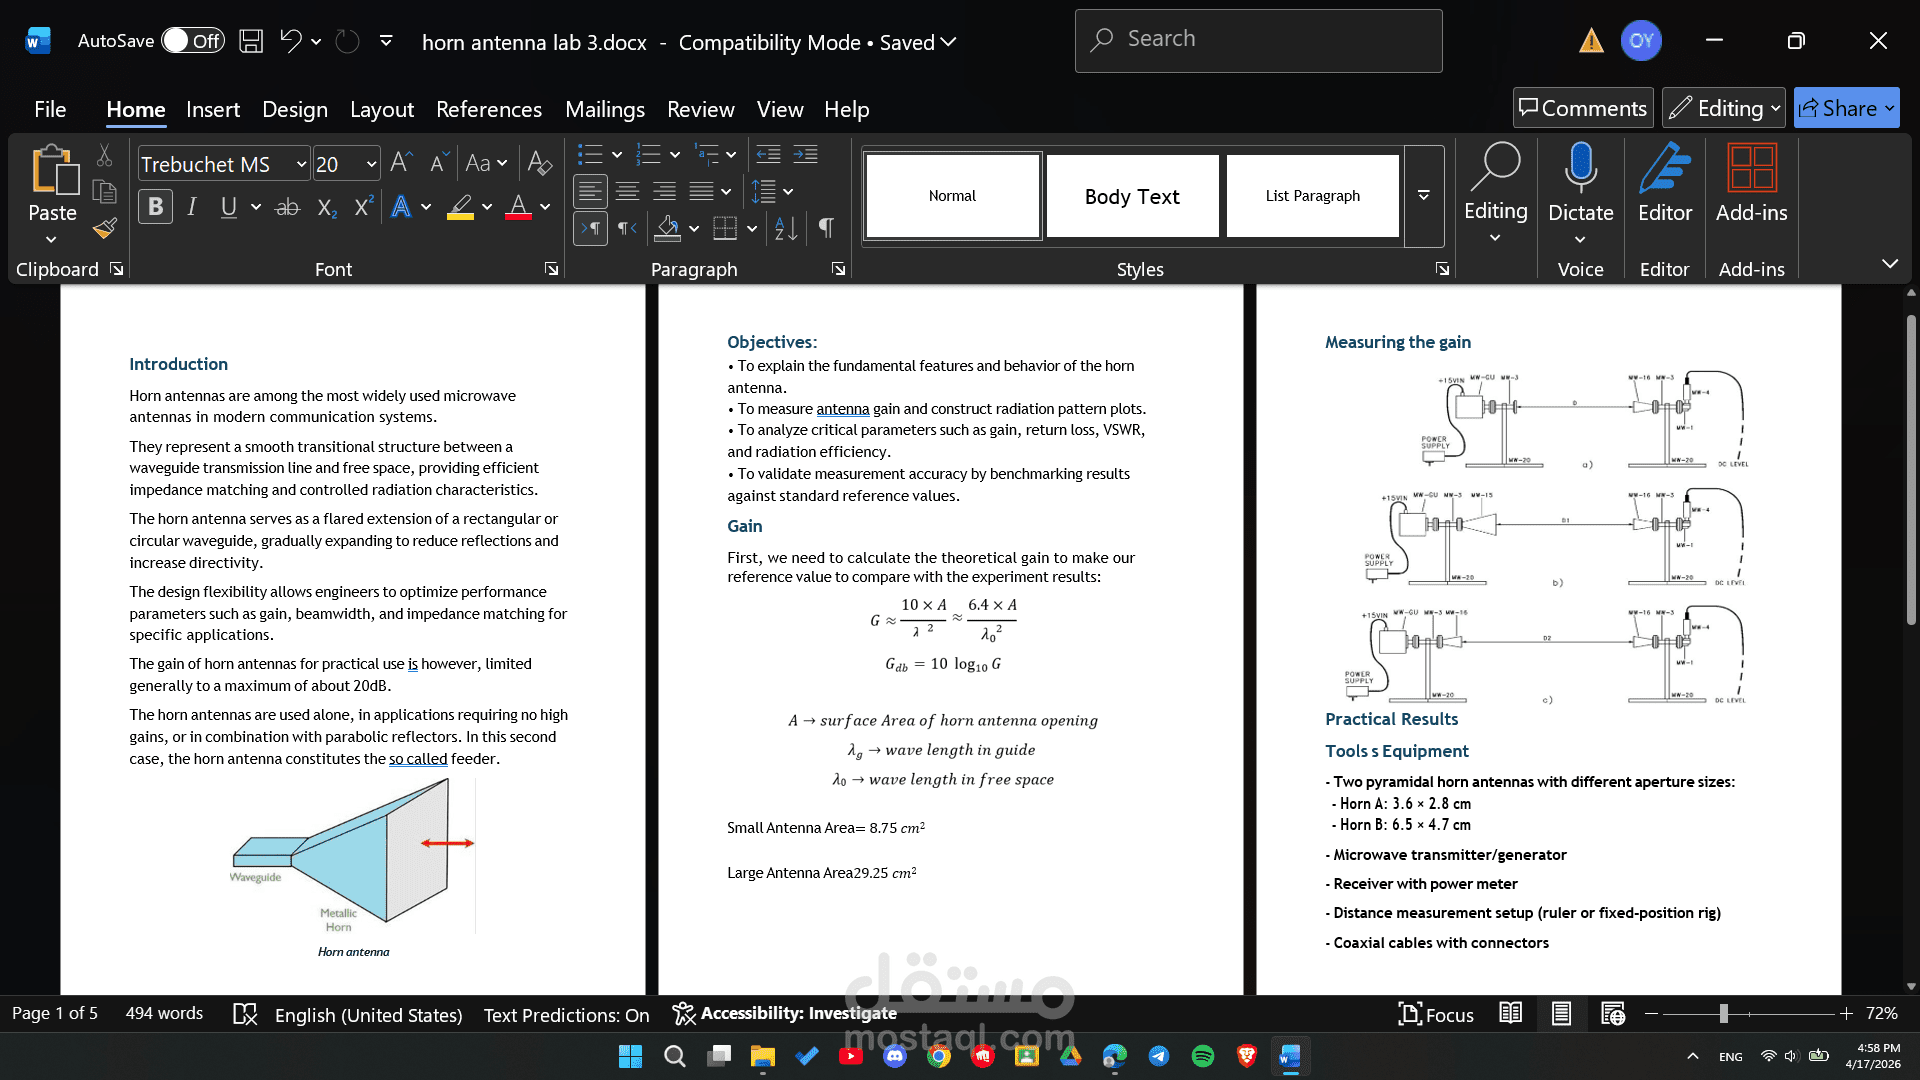Viewport: 1920px width, 1080px height.
Task: Click the Format Painter brush icon
Action: pyautogui.click(x=105, y=229)
